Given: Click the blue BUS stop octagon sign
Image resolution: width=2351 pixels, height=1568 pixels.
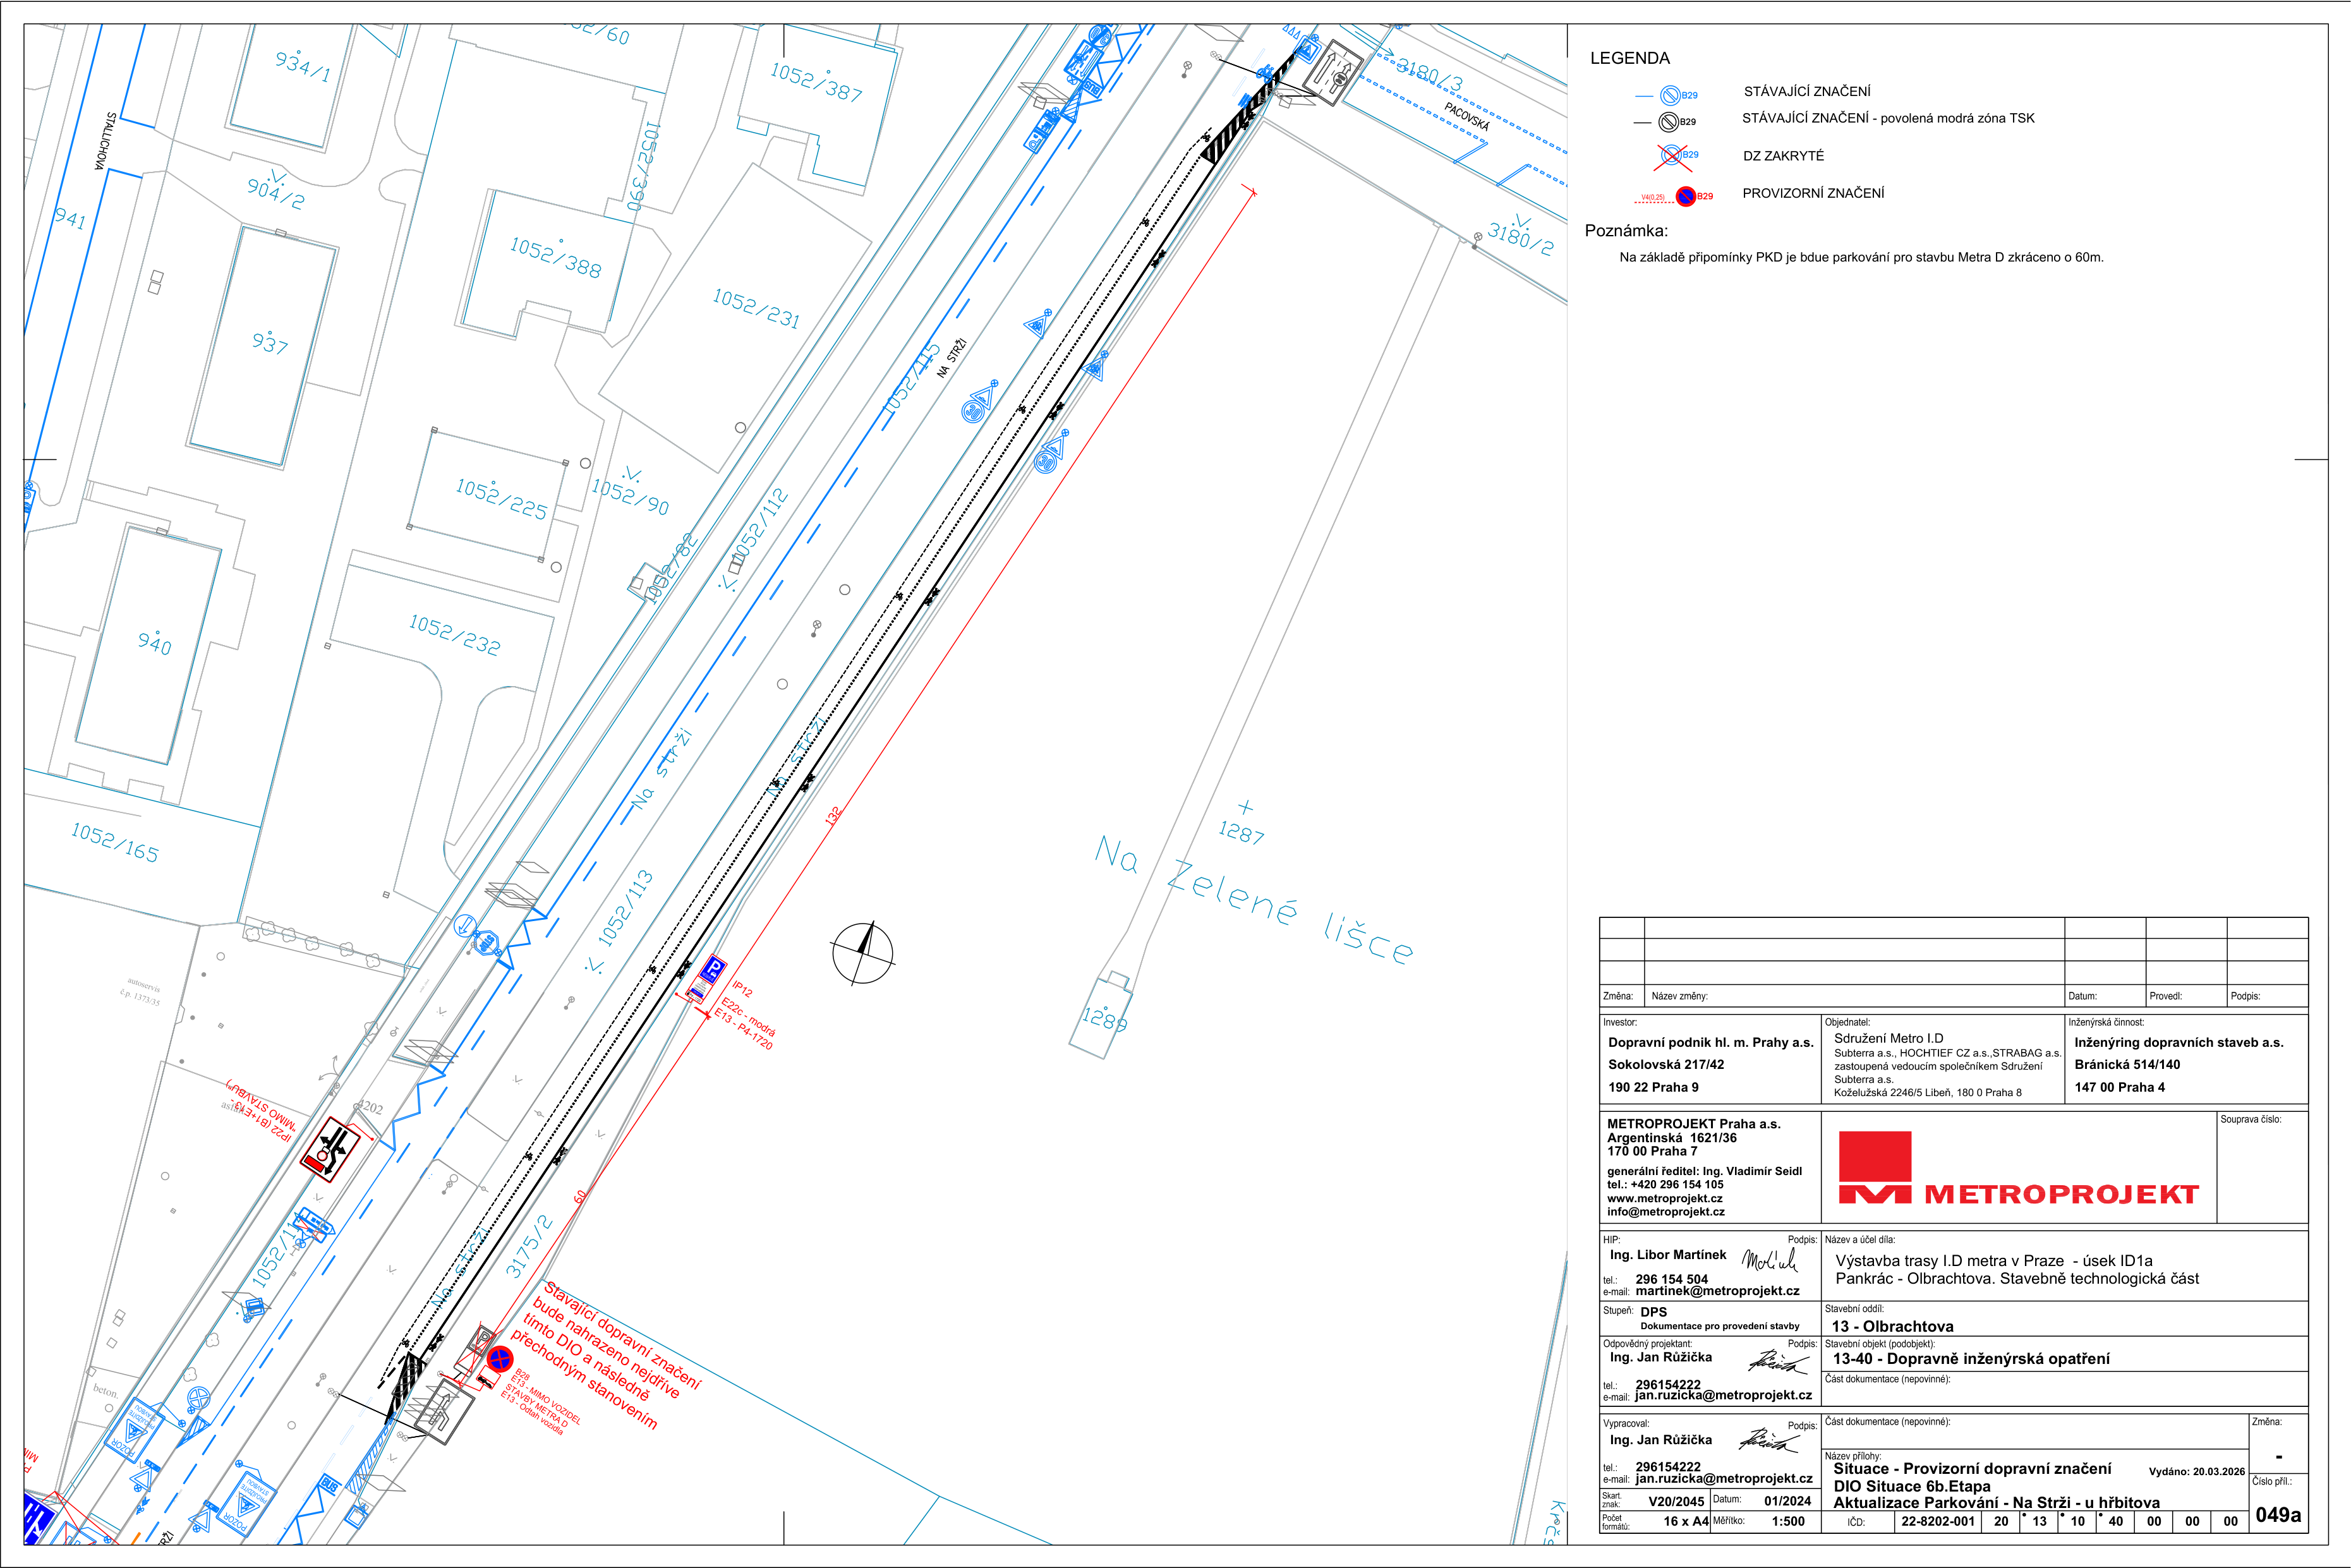Looking at the screenshot, I should (487, 943).
